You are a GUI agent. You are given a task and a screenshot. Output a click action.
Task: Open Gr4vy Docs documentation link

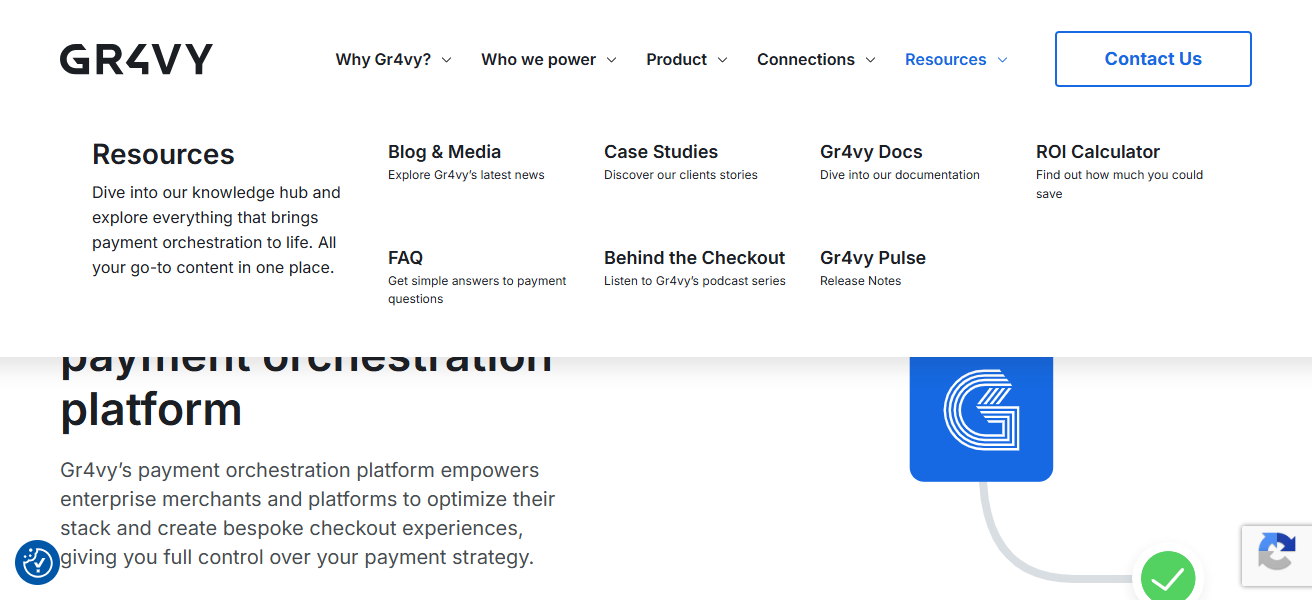[871, 152]
